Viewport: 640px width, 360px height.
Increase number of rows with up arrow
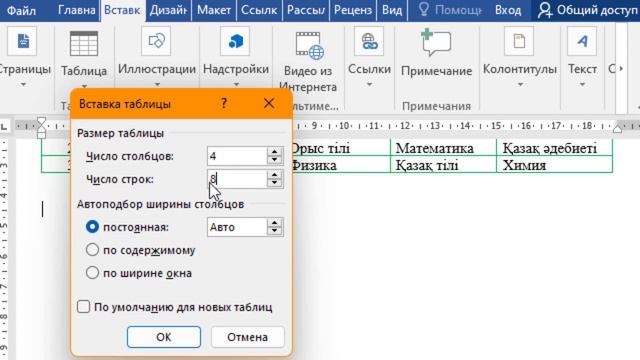pyautogui.click(x=274, y=174)
